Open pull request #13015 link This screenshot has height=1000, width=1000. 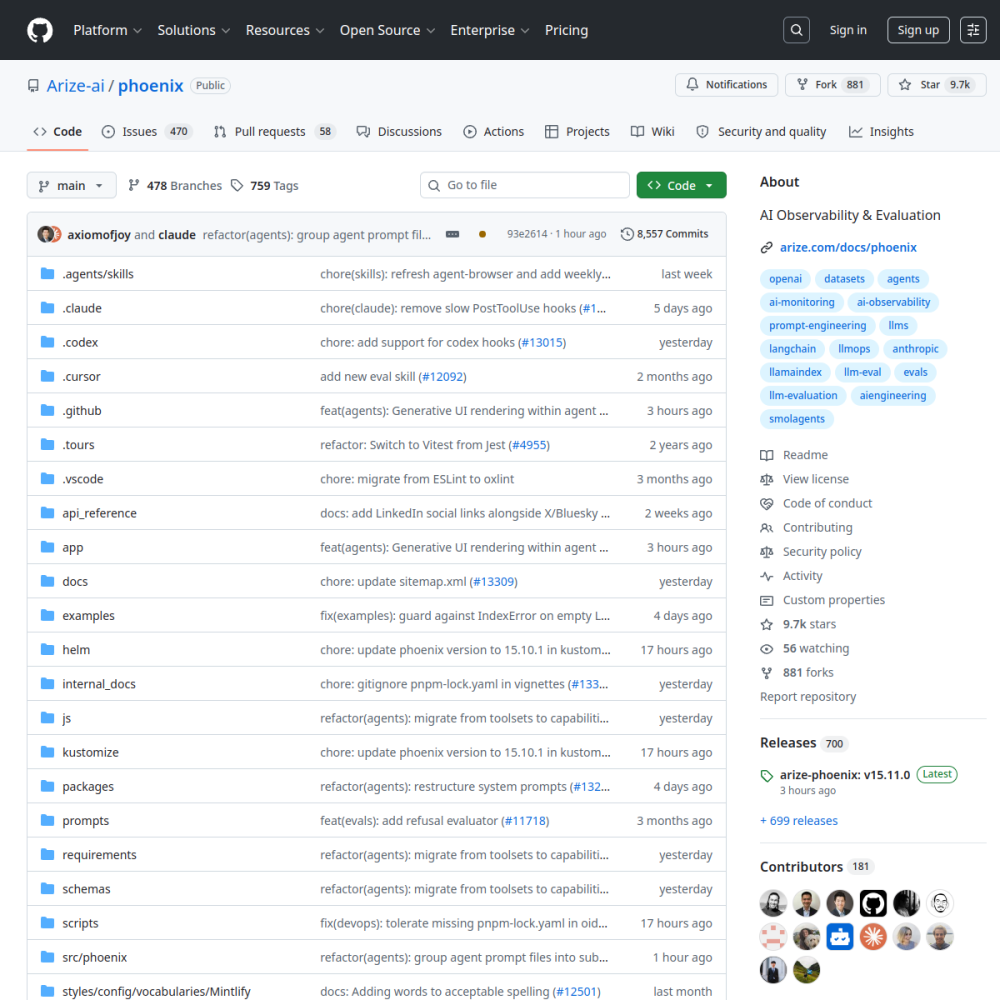[542, 342]
